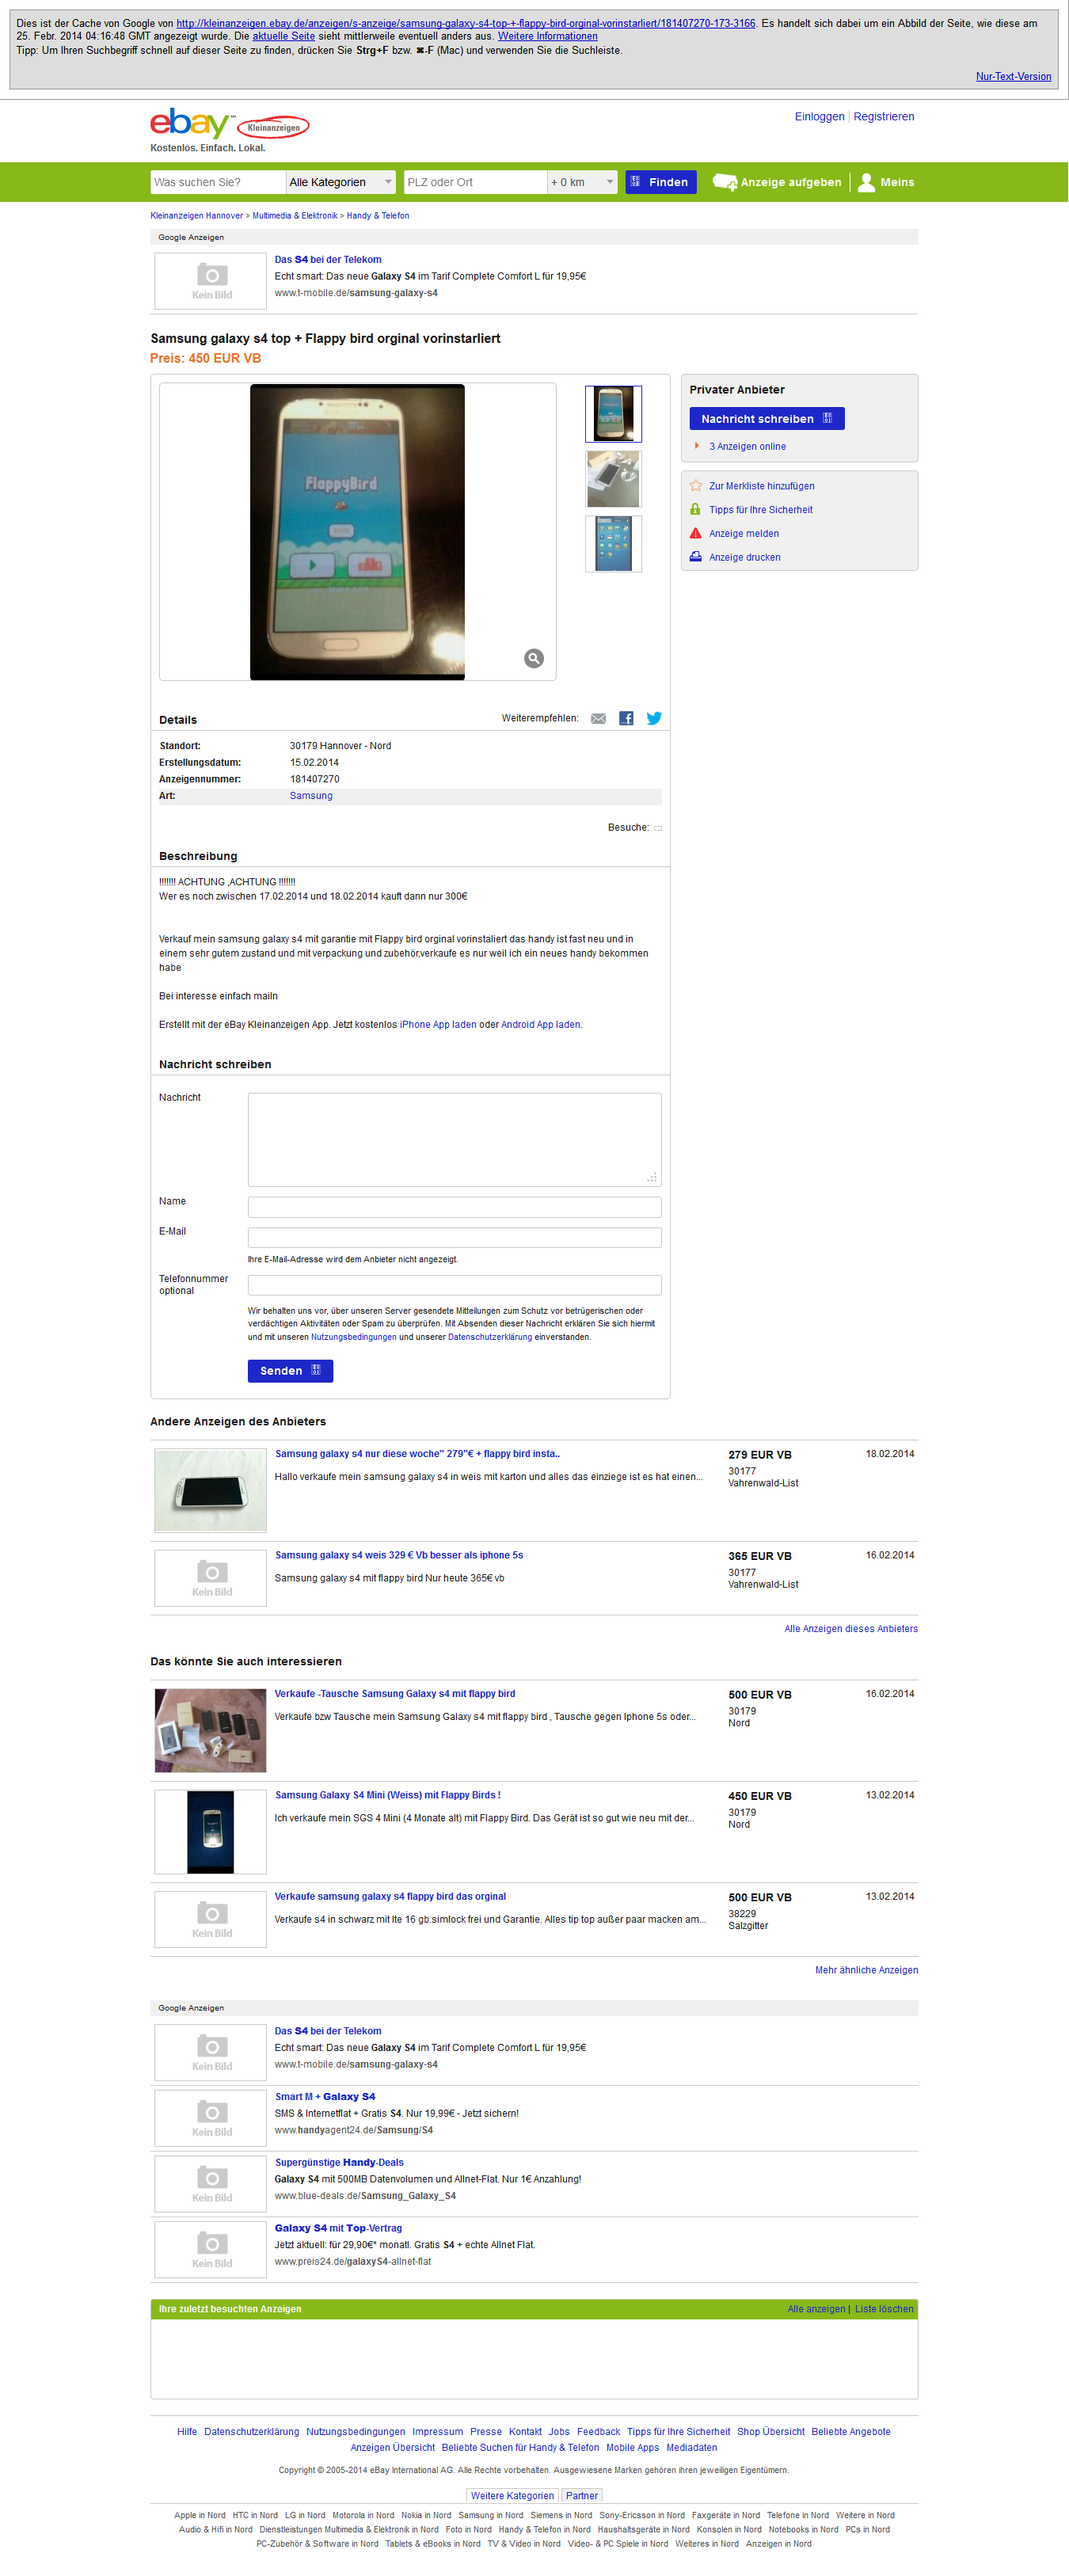
Task: Open the + 0 km radius dropdown
Action: click(582, 182)
